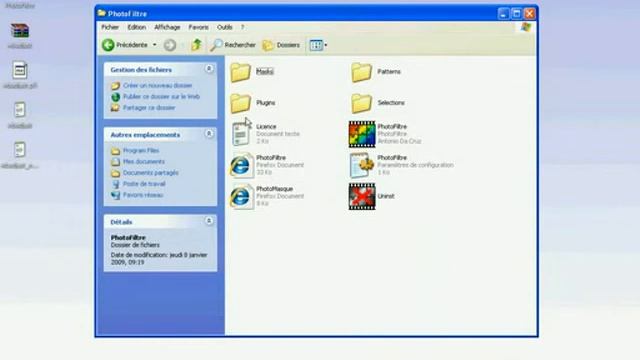Screen dimensions: 640x360
Task: Select PhotoFiltre configuration settings file icon
Action: click(362, 165)
